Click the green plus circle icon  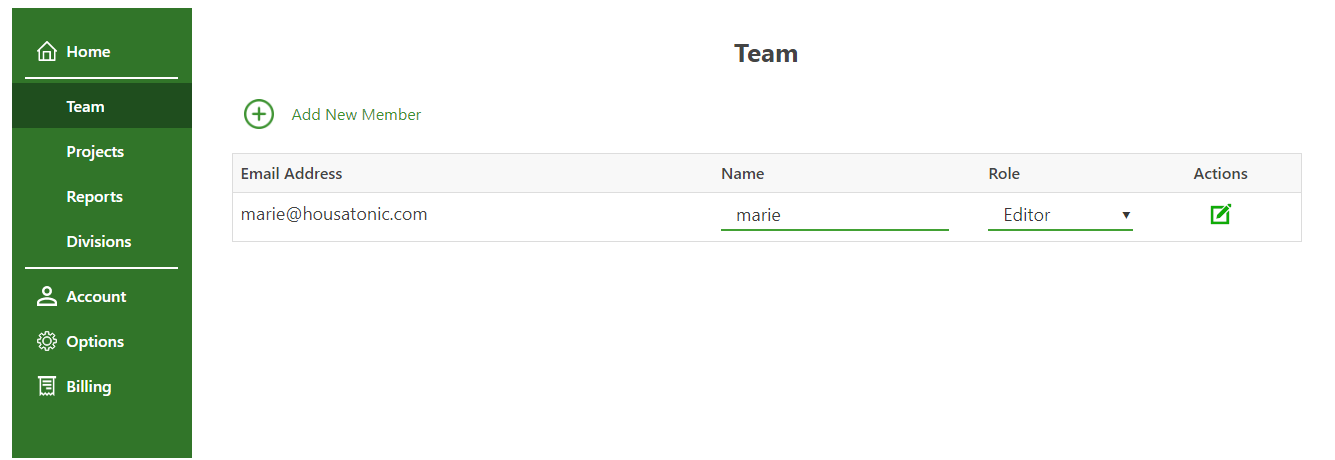(x=259, y=114)
